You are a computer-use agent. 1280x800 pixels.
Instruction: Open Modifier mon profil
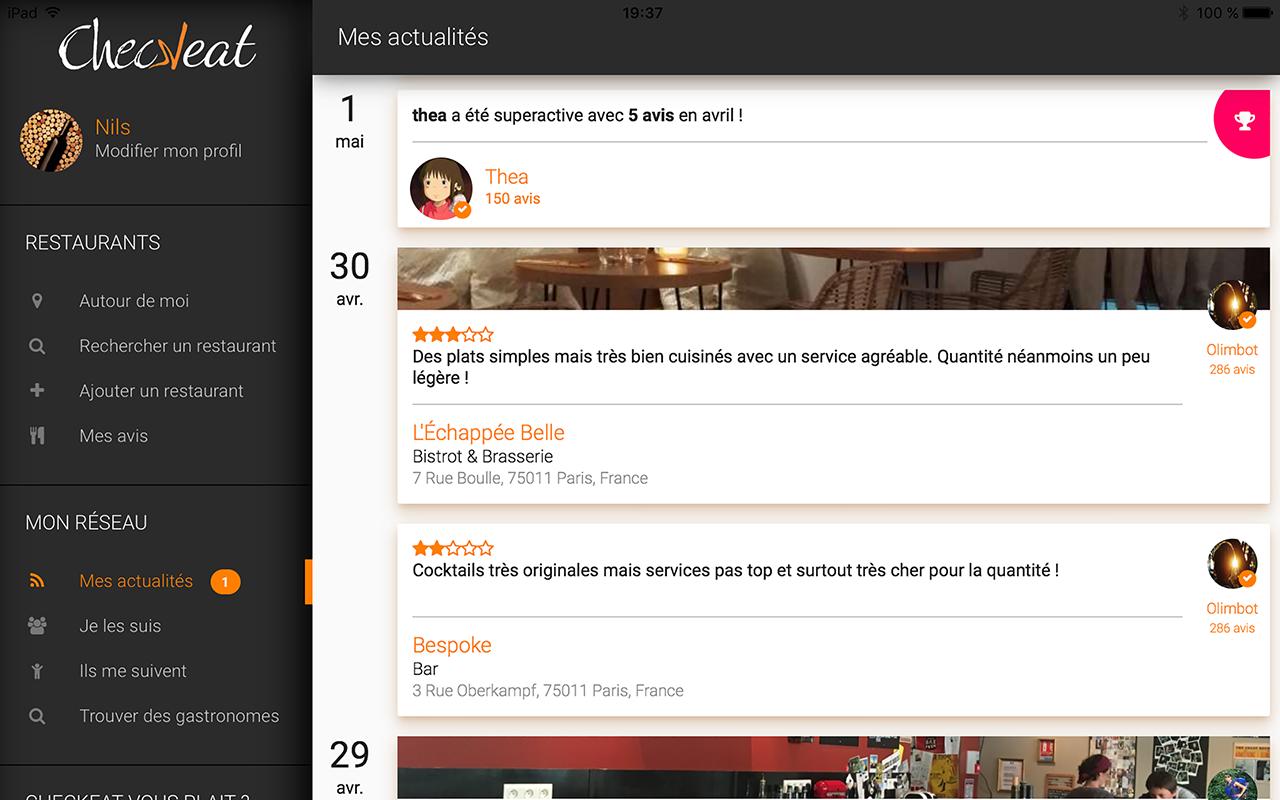[168, 151]
